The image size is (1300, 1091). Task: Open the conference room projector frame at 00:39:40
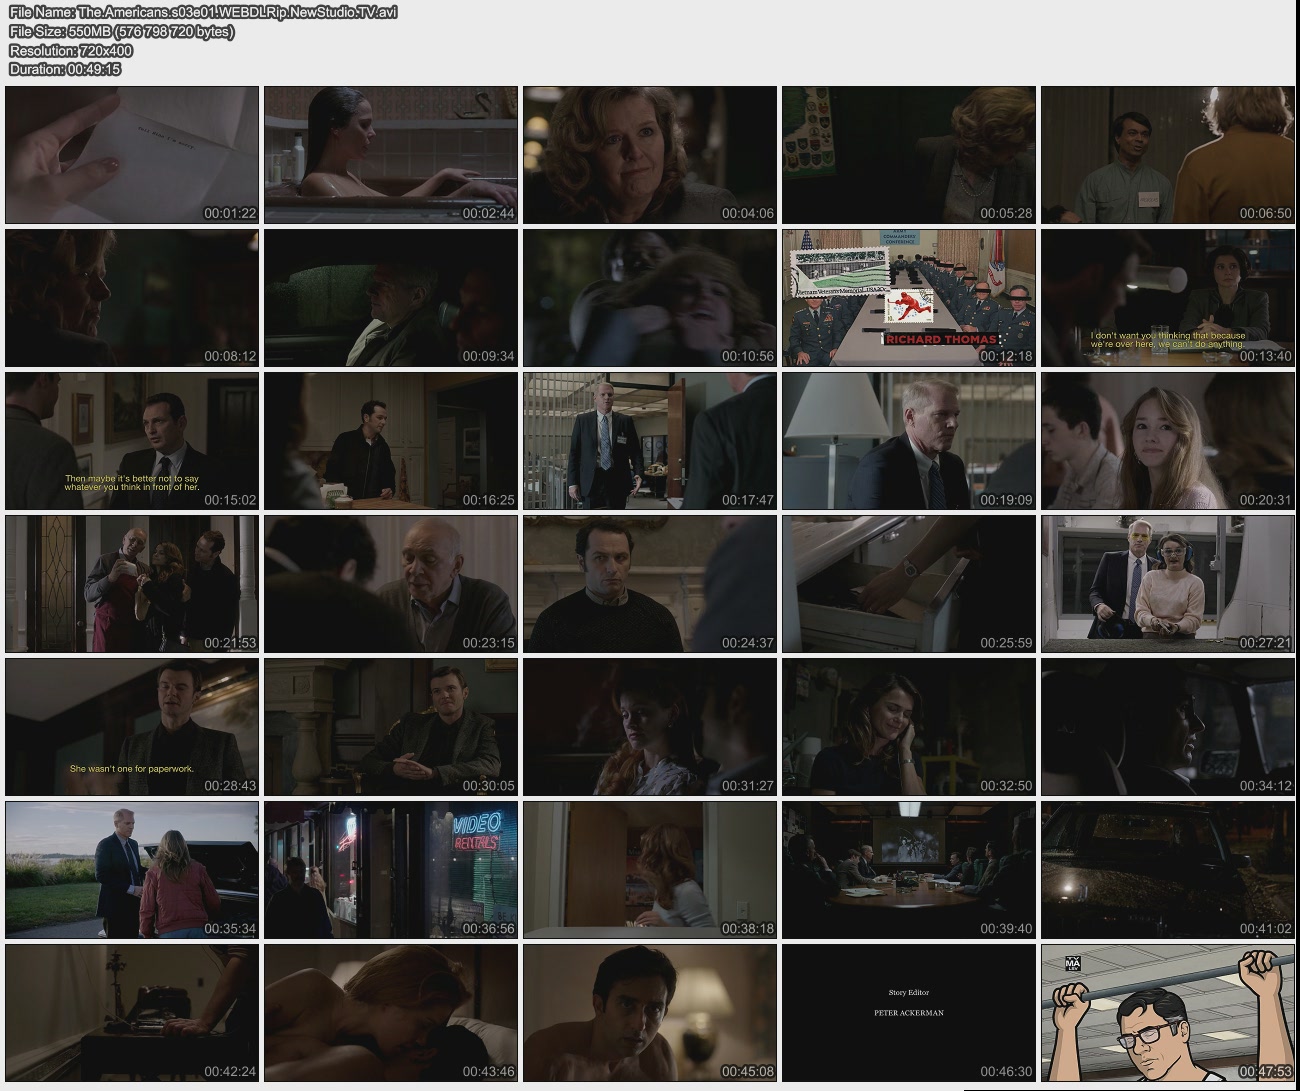(x=909, y=870)
